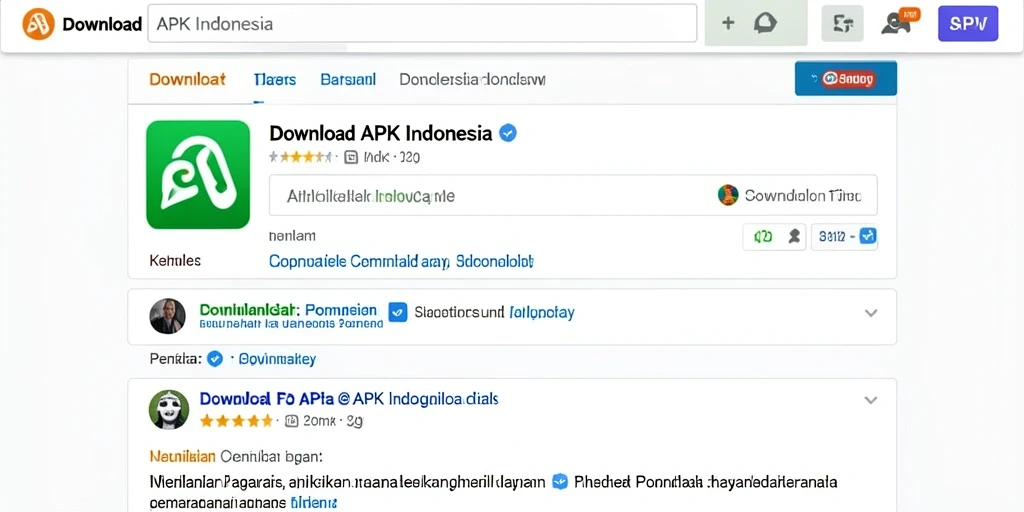Screen dimensions: 1024x512
Task: Click the orange Download logo icon
Action: click(x=39, y=24)
